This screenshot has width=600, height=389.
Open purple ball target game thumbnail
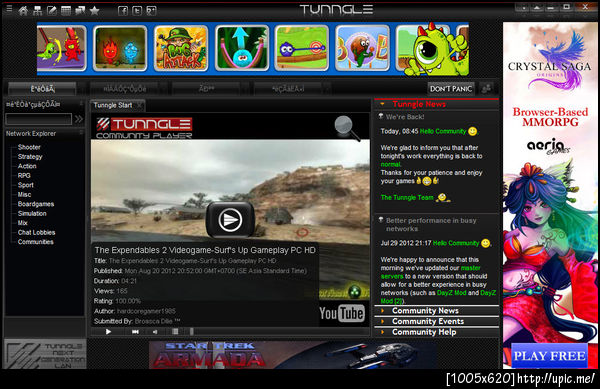(x=302, y=49)
